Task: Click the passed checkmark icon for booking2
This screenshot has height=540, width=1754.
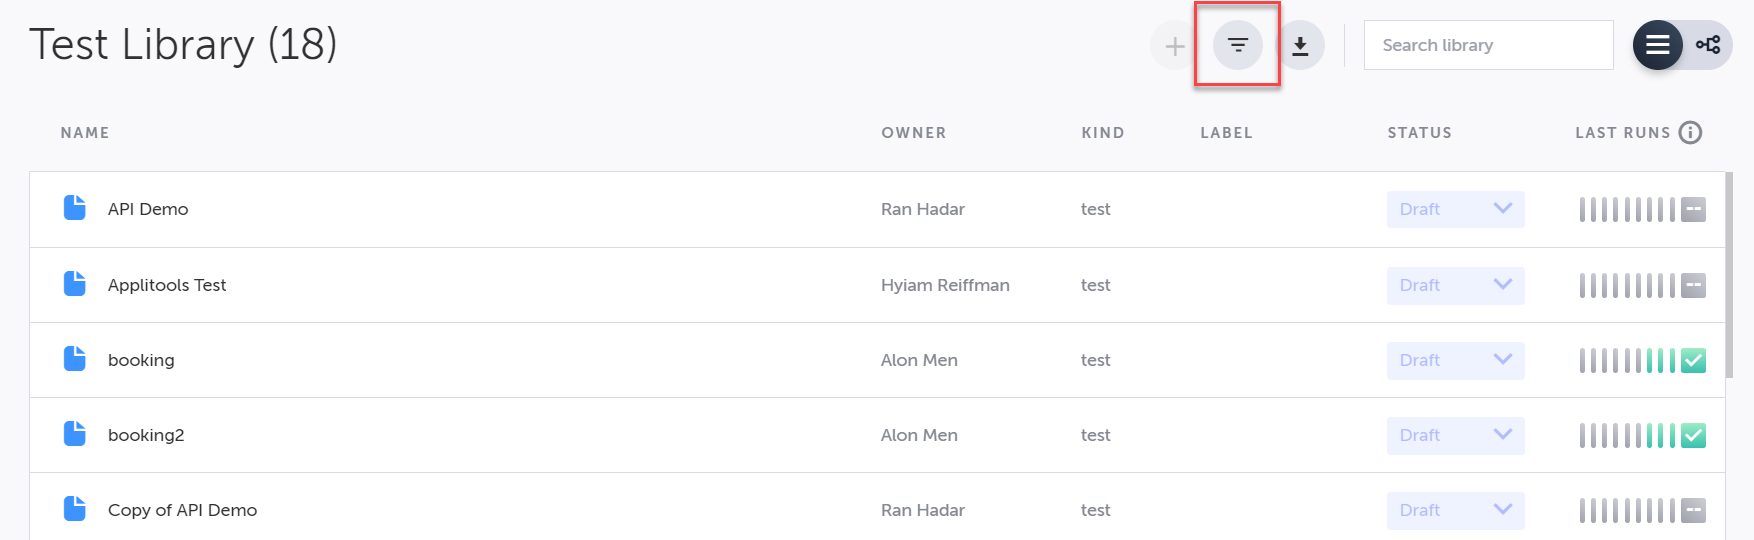Action: (1693, 435)
